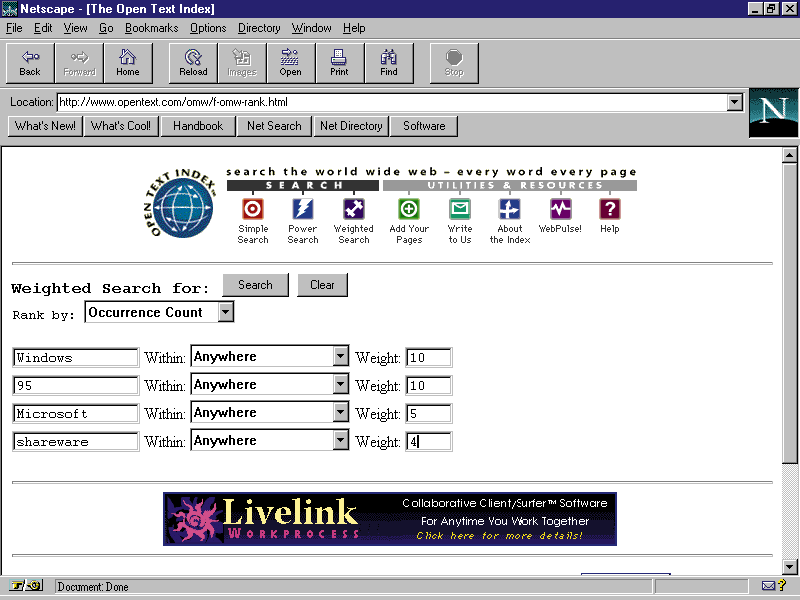Screen dimensions: 800x600
Task: Open the Bookmarks menu
Action: pos(152,28)
